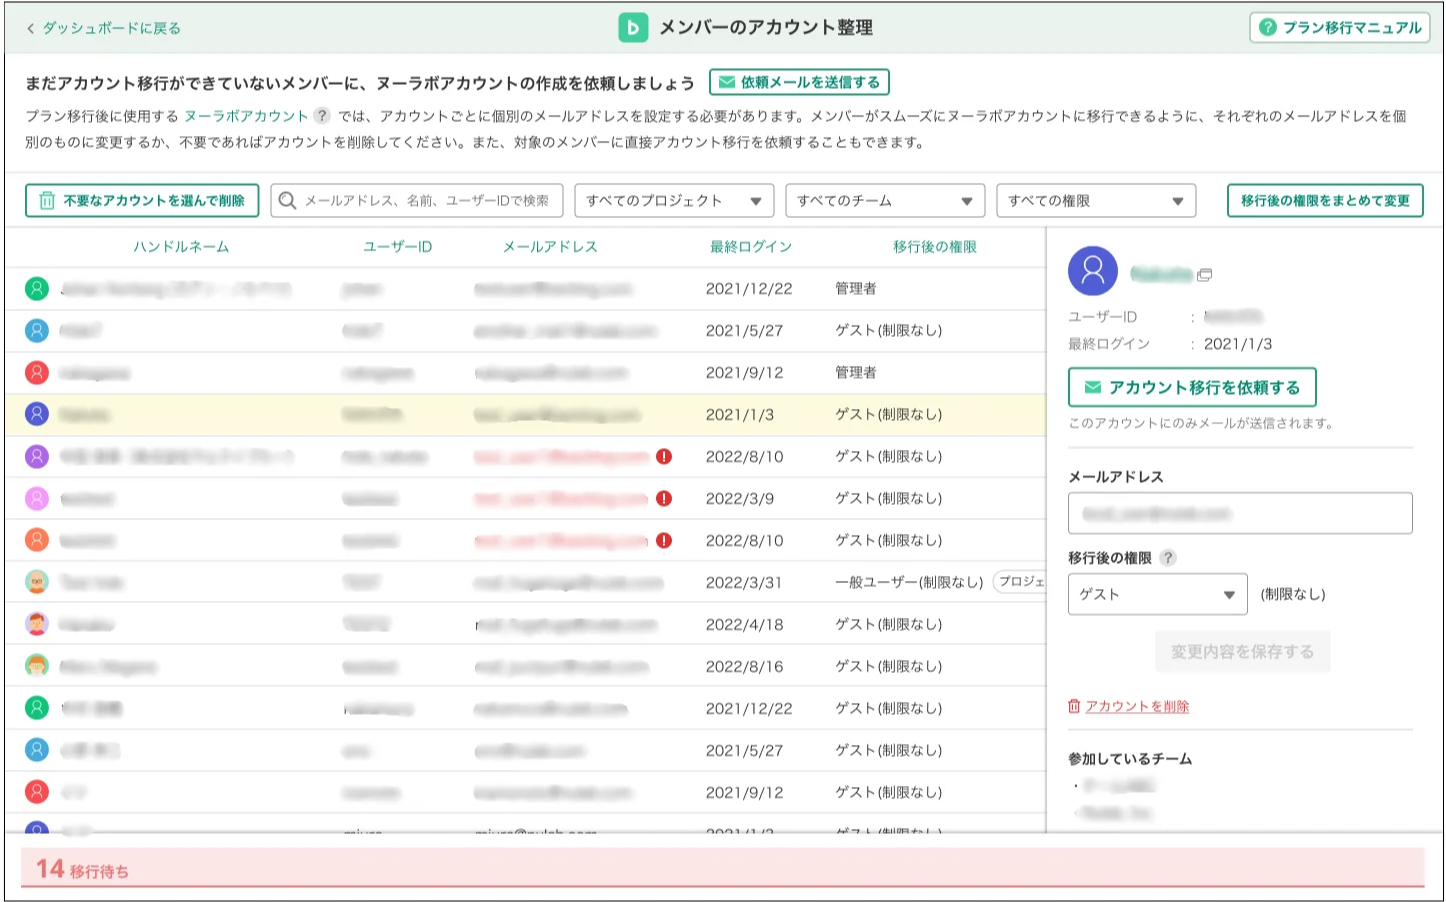This screenshot has width=1446, height=902.
Task: Click 不要なアカウントを選んで削除 button
Action: pyautogui.click(x=142, y=200)
